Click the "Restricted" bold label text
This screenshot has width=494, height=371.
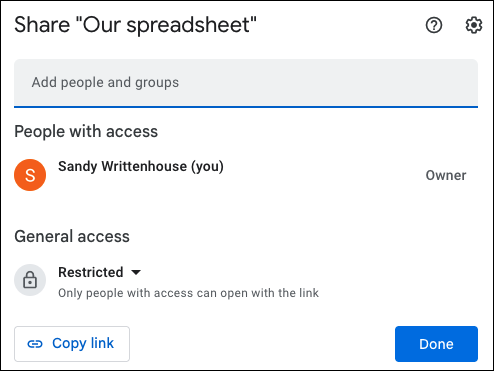(91, 272)
